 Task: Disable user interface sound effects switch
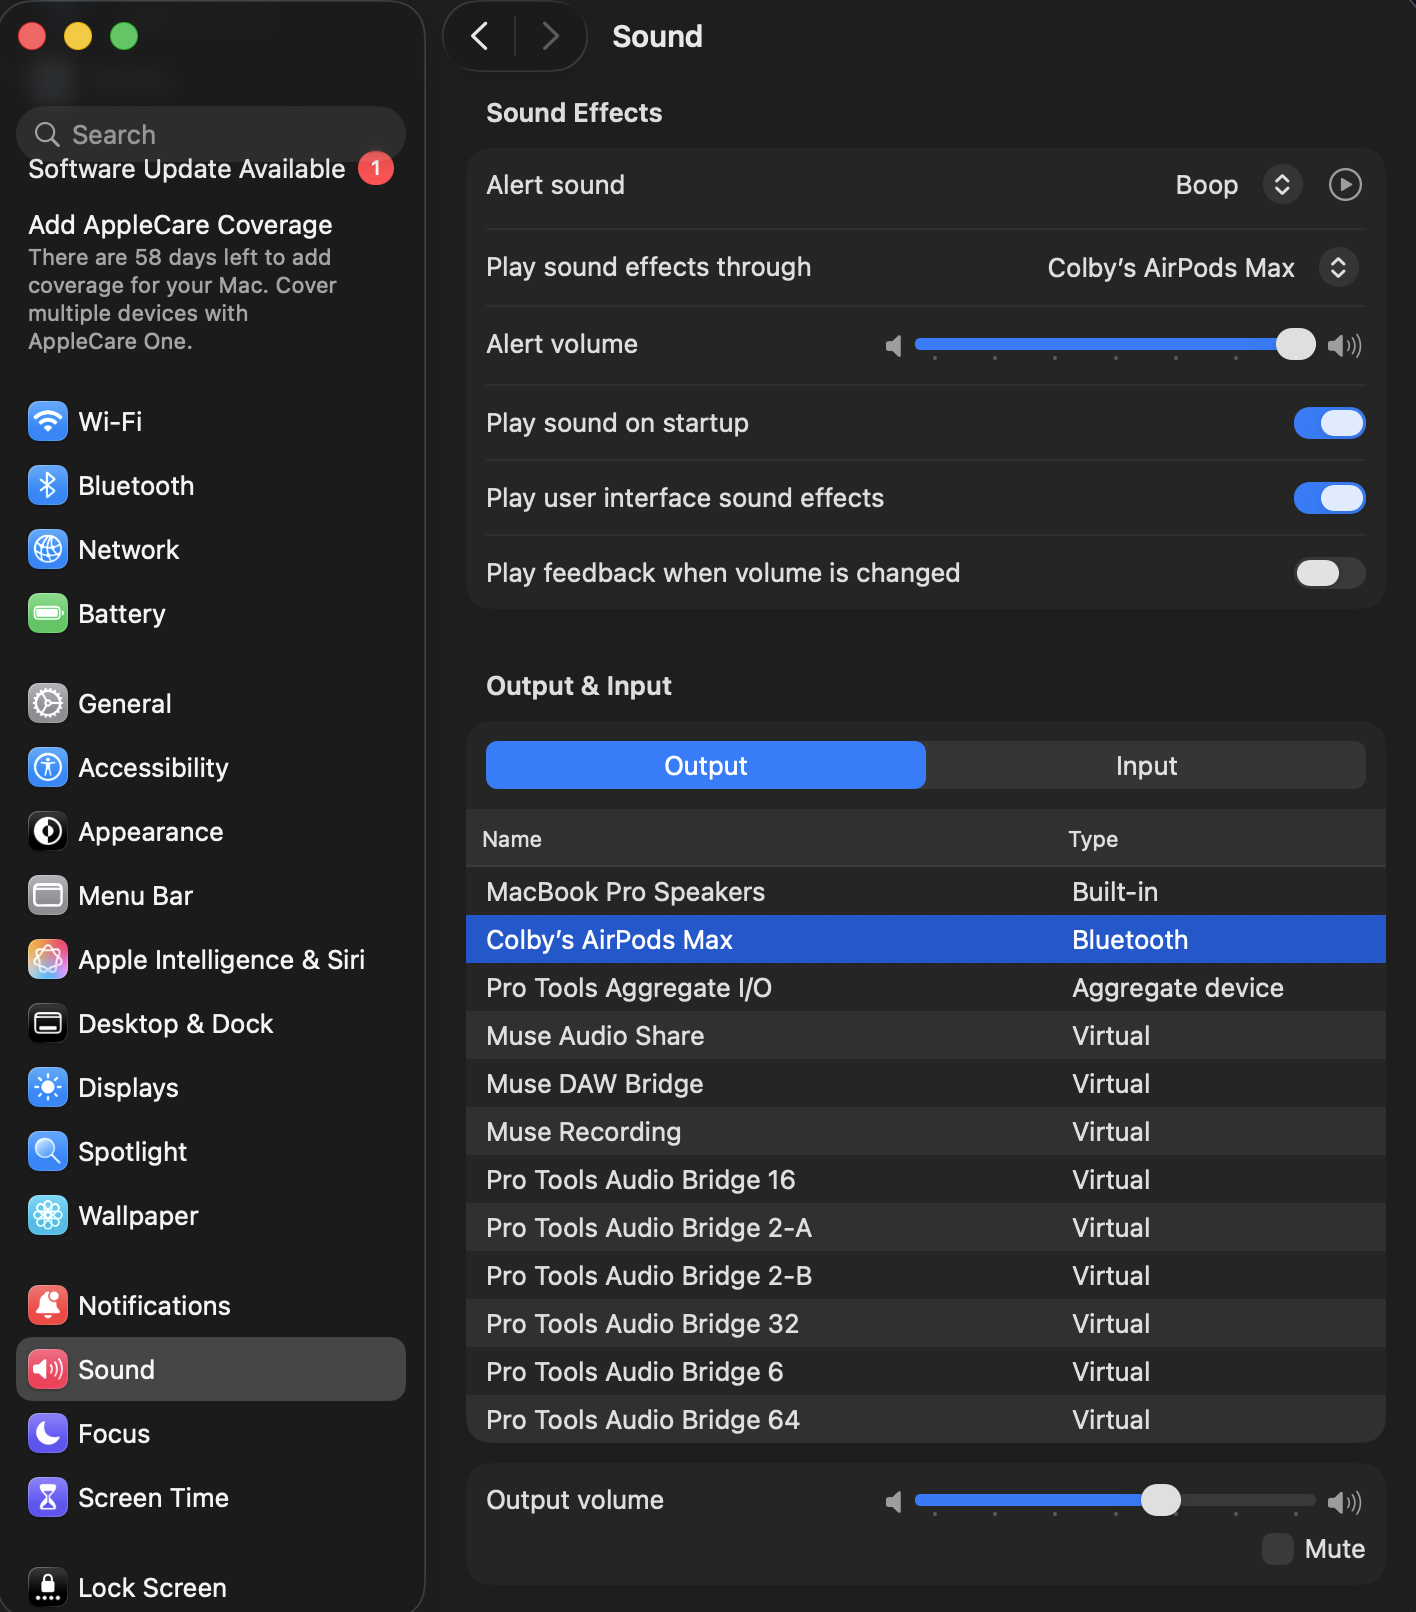1329,498
